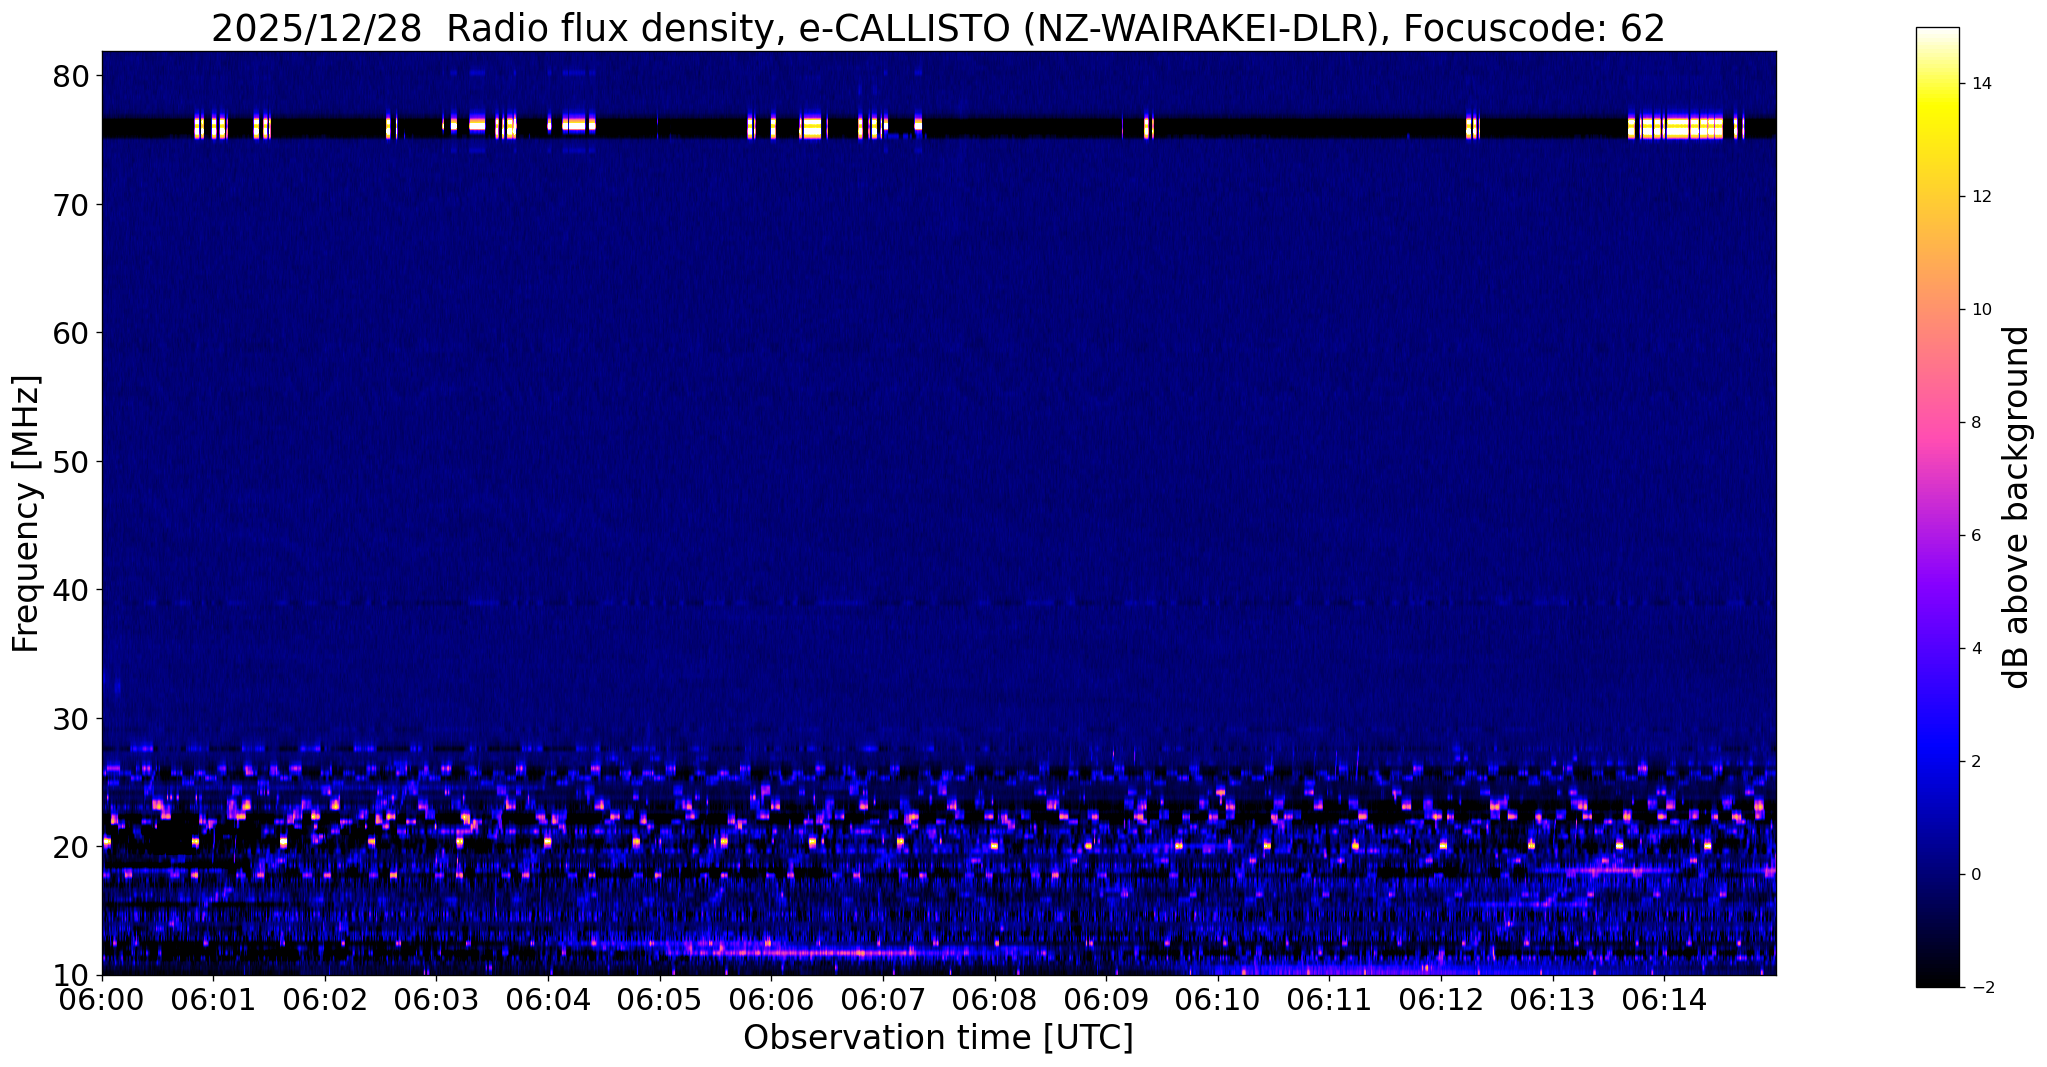The width and height of the screenshot is (2047, 1067).
Task: Click the Observation time [UTC] axis label
Action: point(938,1038)
